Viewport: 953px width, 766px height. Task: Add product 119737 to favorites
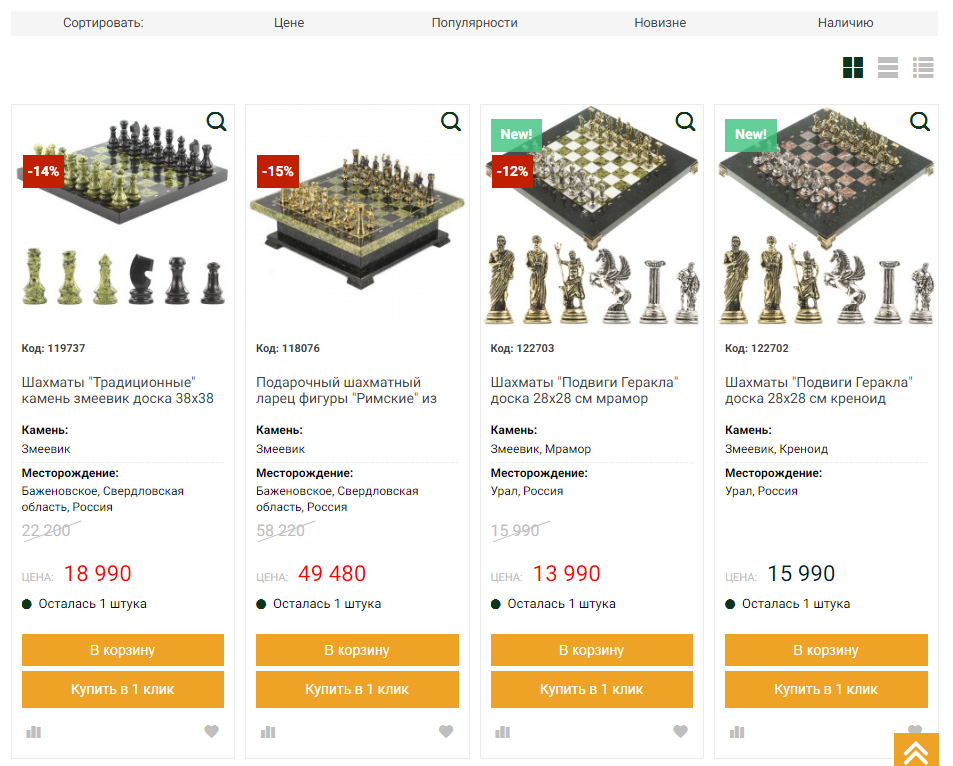[212, 732]
